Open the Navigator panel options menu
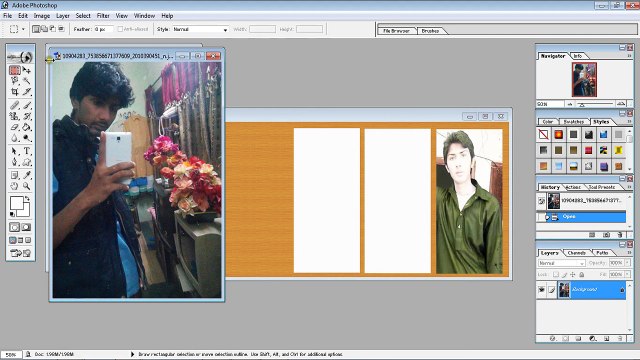This screenshot has width=640, height=360. (629, 56)
